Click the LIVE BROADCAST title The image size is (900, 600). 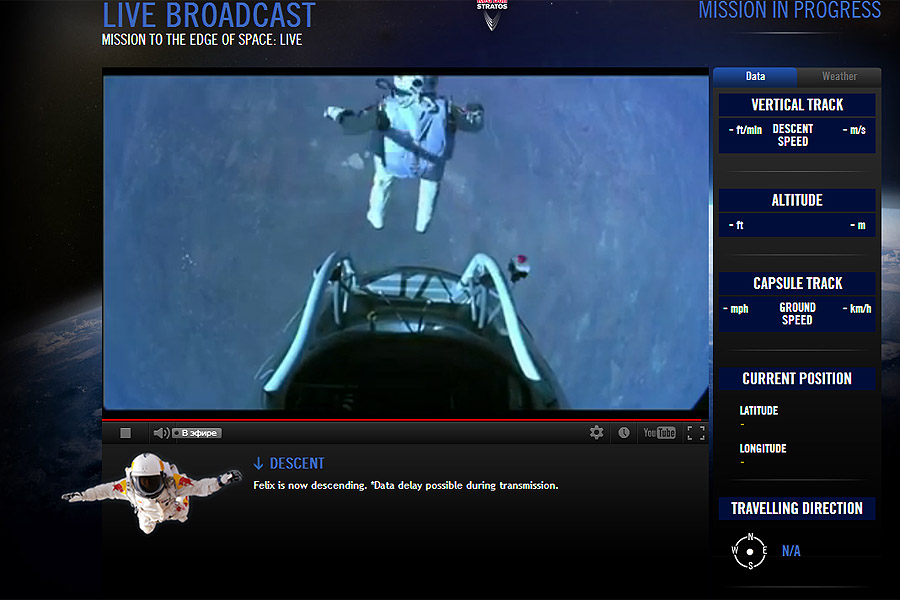(209, 16)
